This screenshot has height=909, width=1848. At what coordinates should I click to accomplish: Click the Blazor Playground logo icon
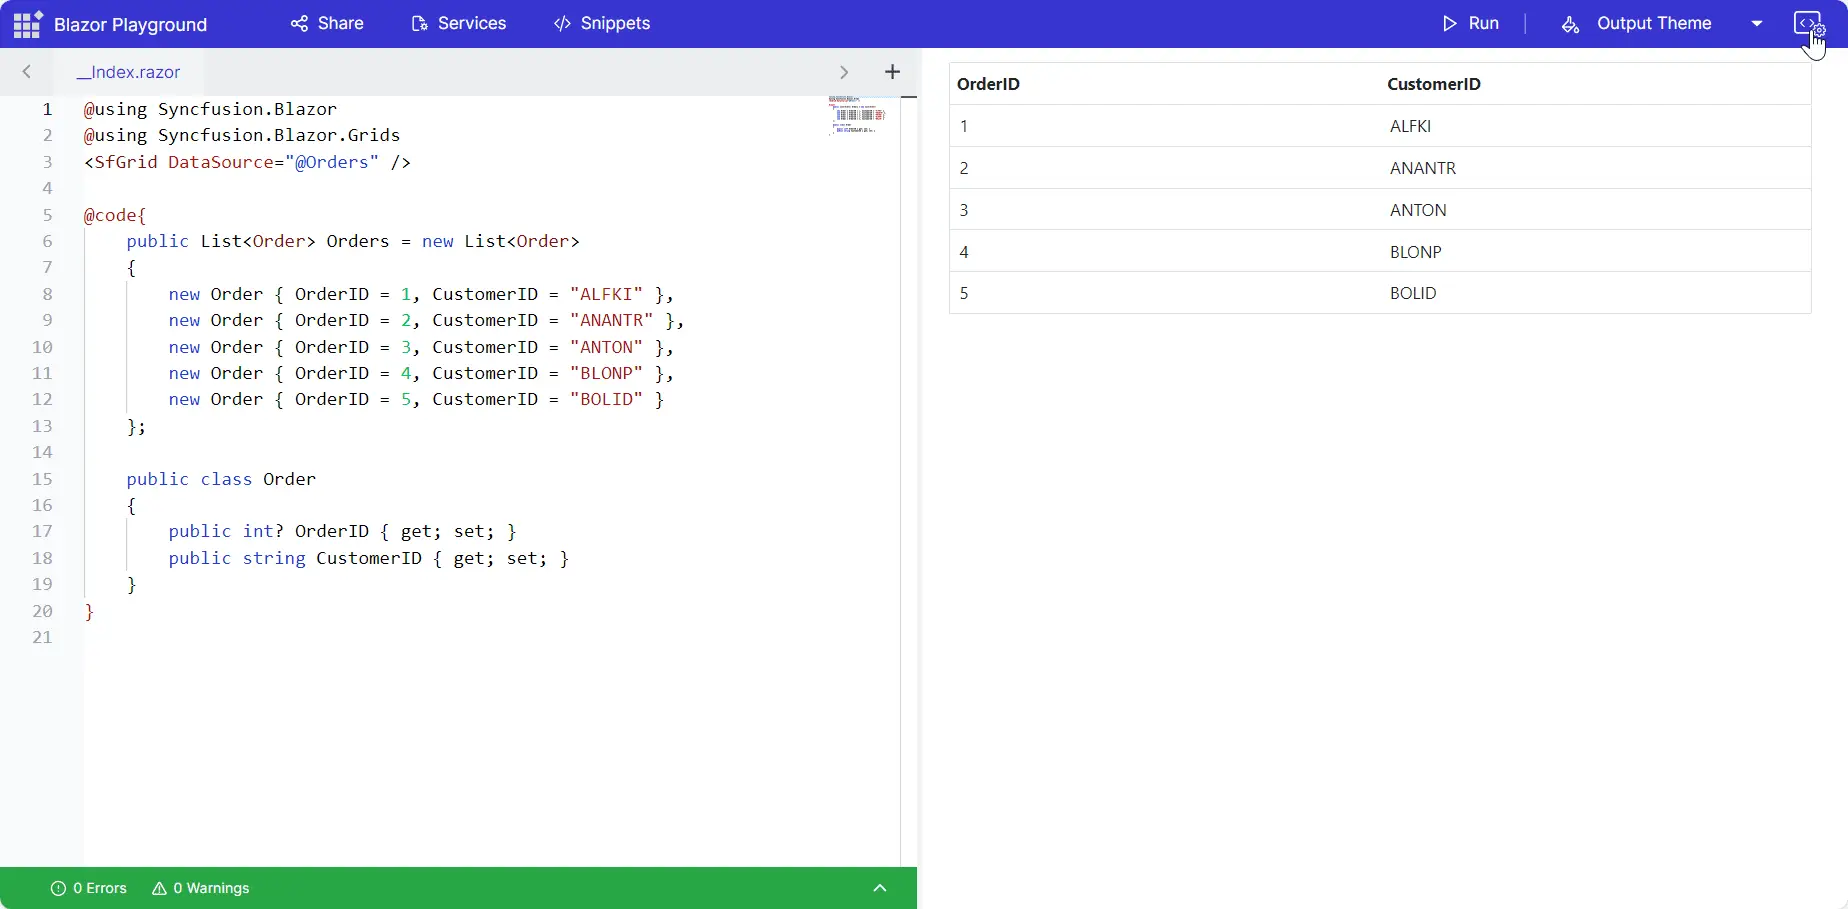point(27,23)
